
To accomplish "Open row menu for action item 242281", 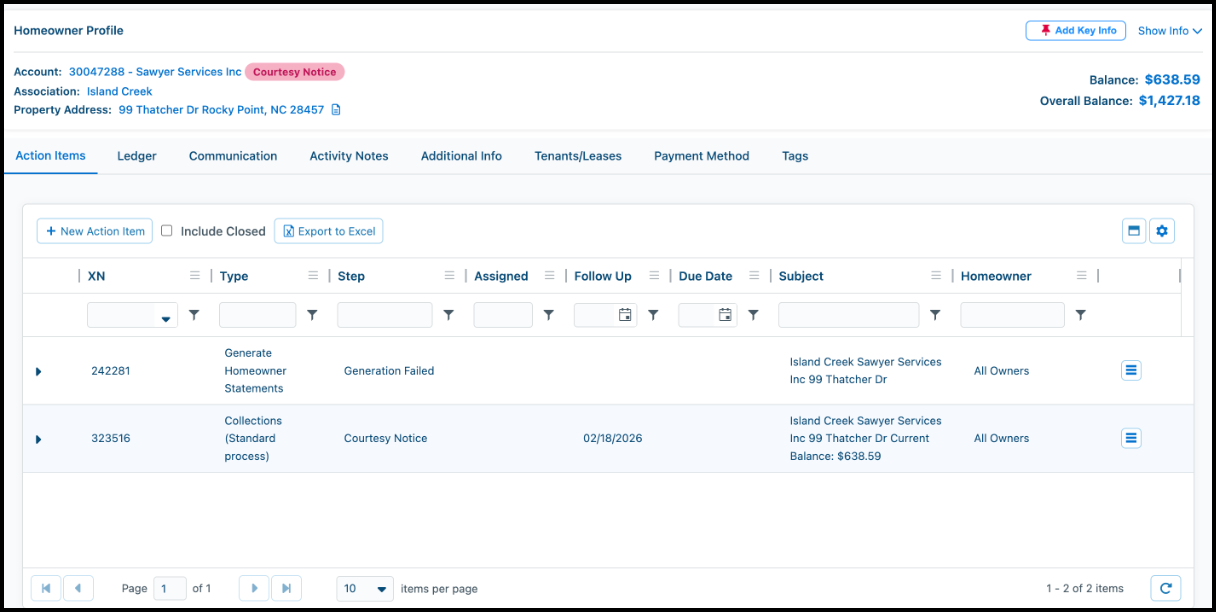I will pyautogui.click(x=1131, y=370).
